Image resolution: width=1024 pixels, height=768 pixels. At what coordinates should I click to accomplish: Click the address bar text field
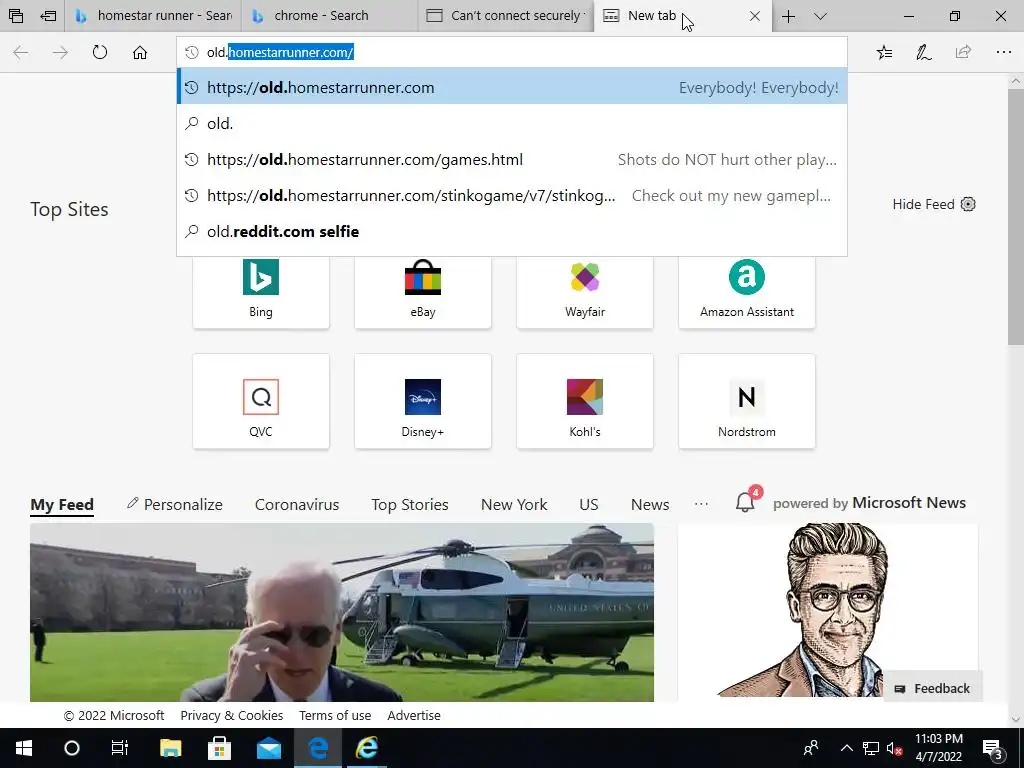[x=512, y=52]
